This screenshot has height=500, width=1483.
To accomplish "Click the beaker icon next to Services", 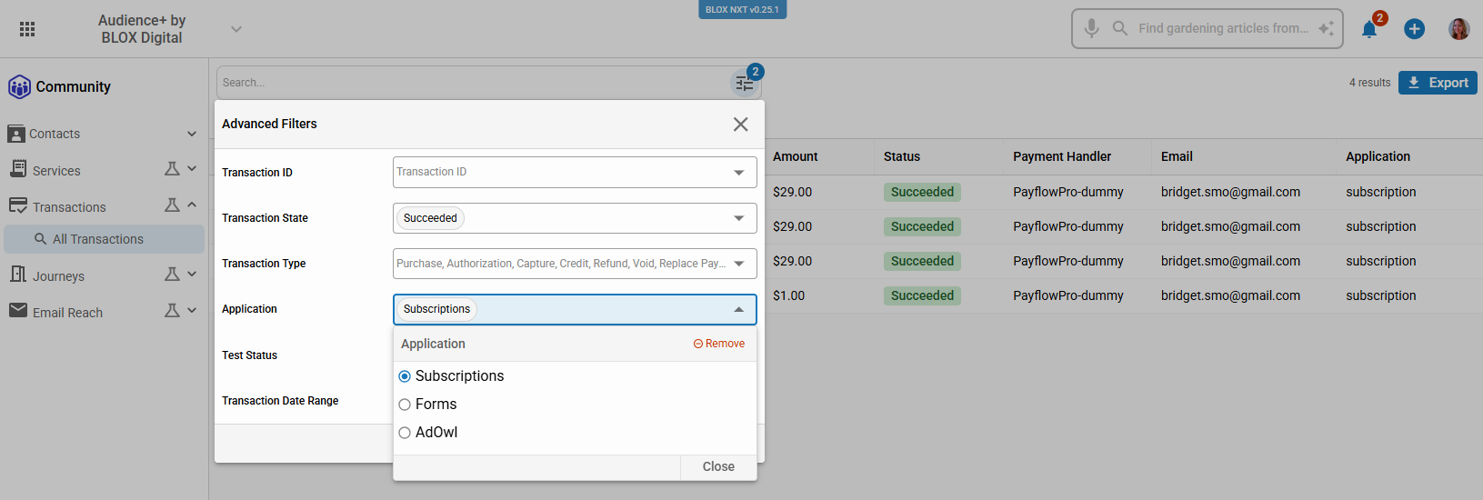I will (172, 170).
